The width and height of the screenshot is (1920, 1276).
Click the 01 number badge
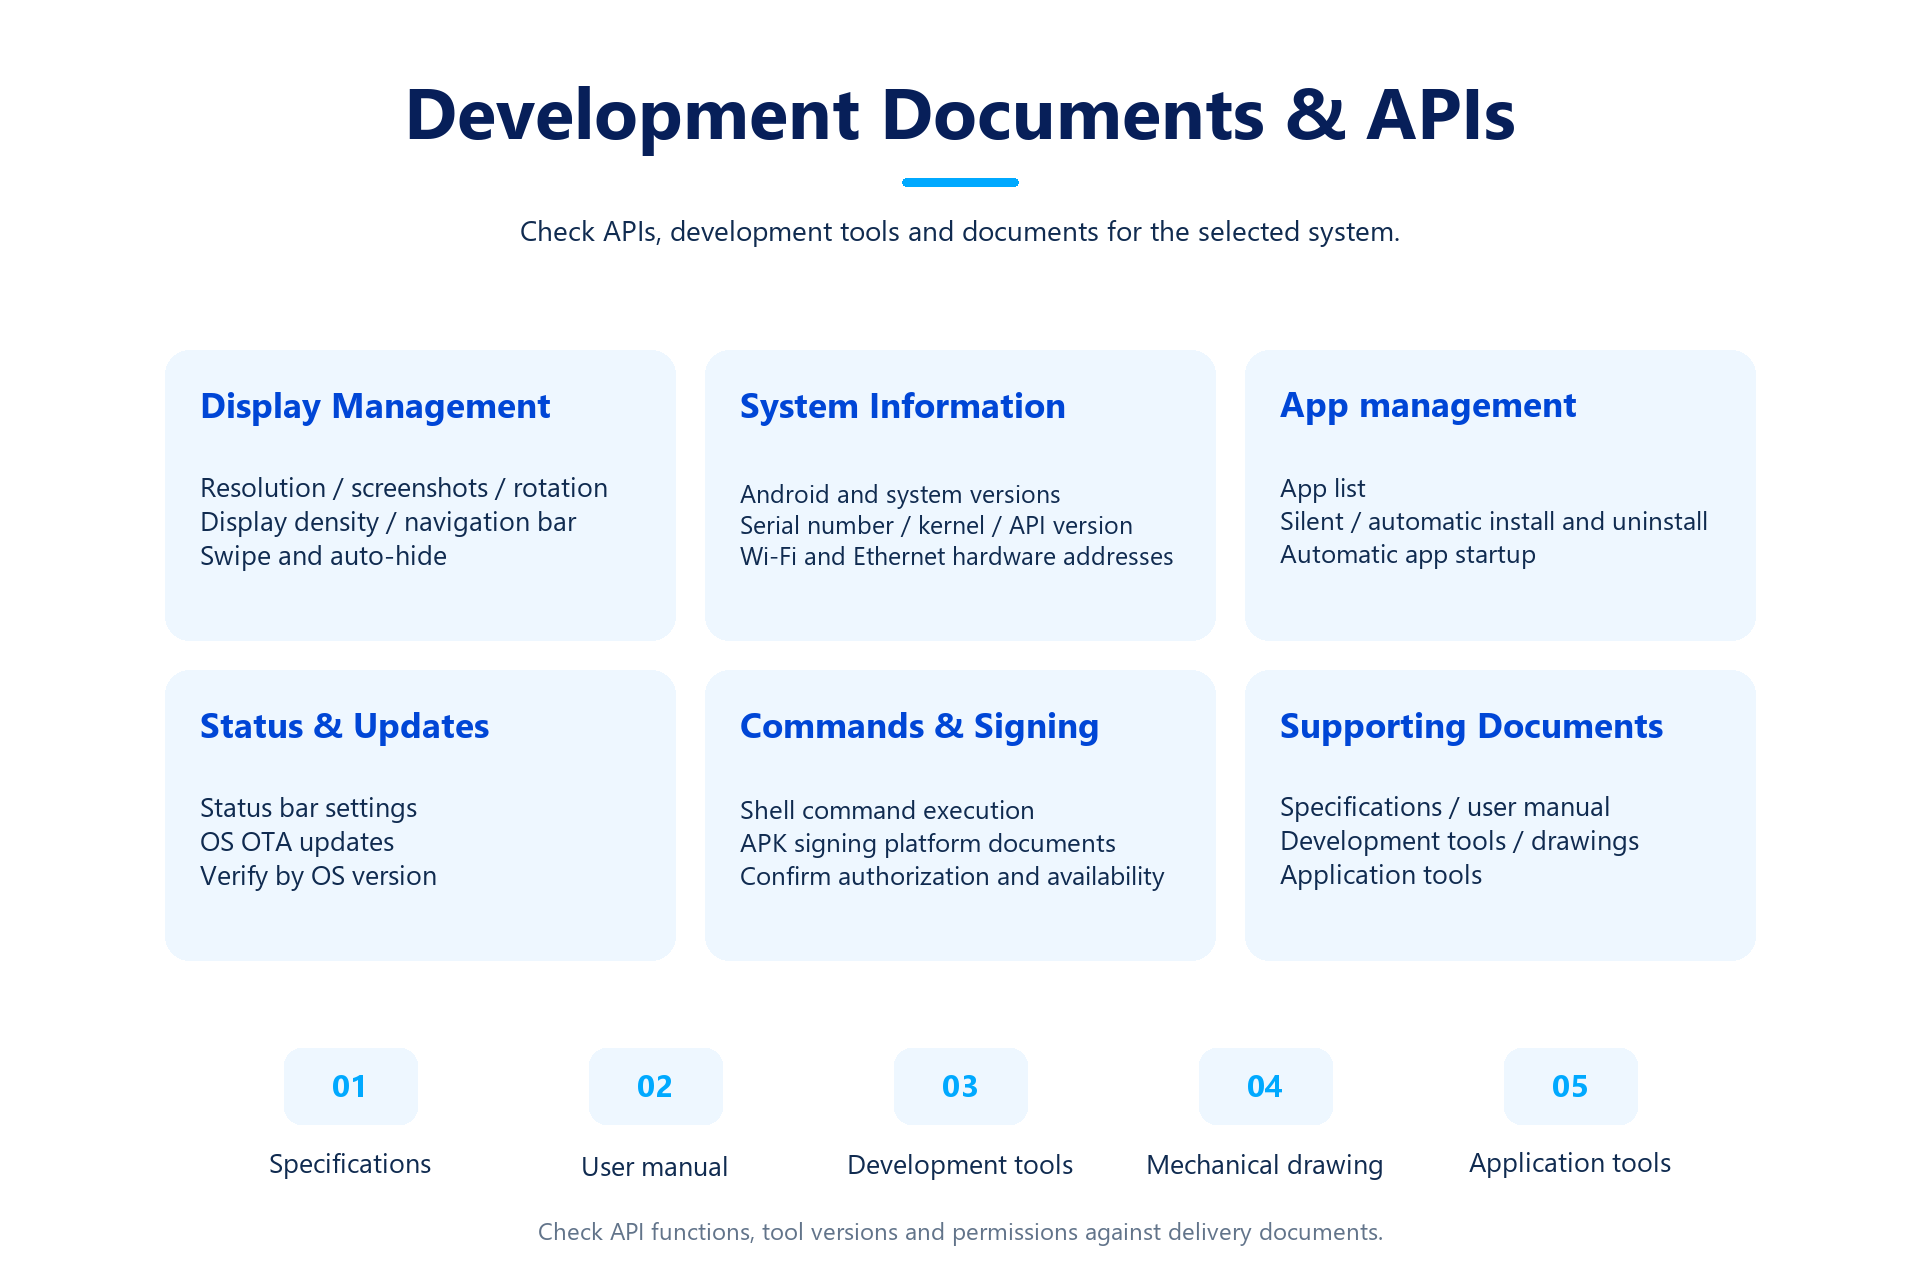coord(350,1086)
